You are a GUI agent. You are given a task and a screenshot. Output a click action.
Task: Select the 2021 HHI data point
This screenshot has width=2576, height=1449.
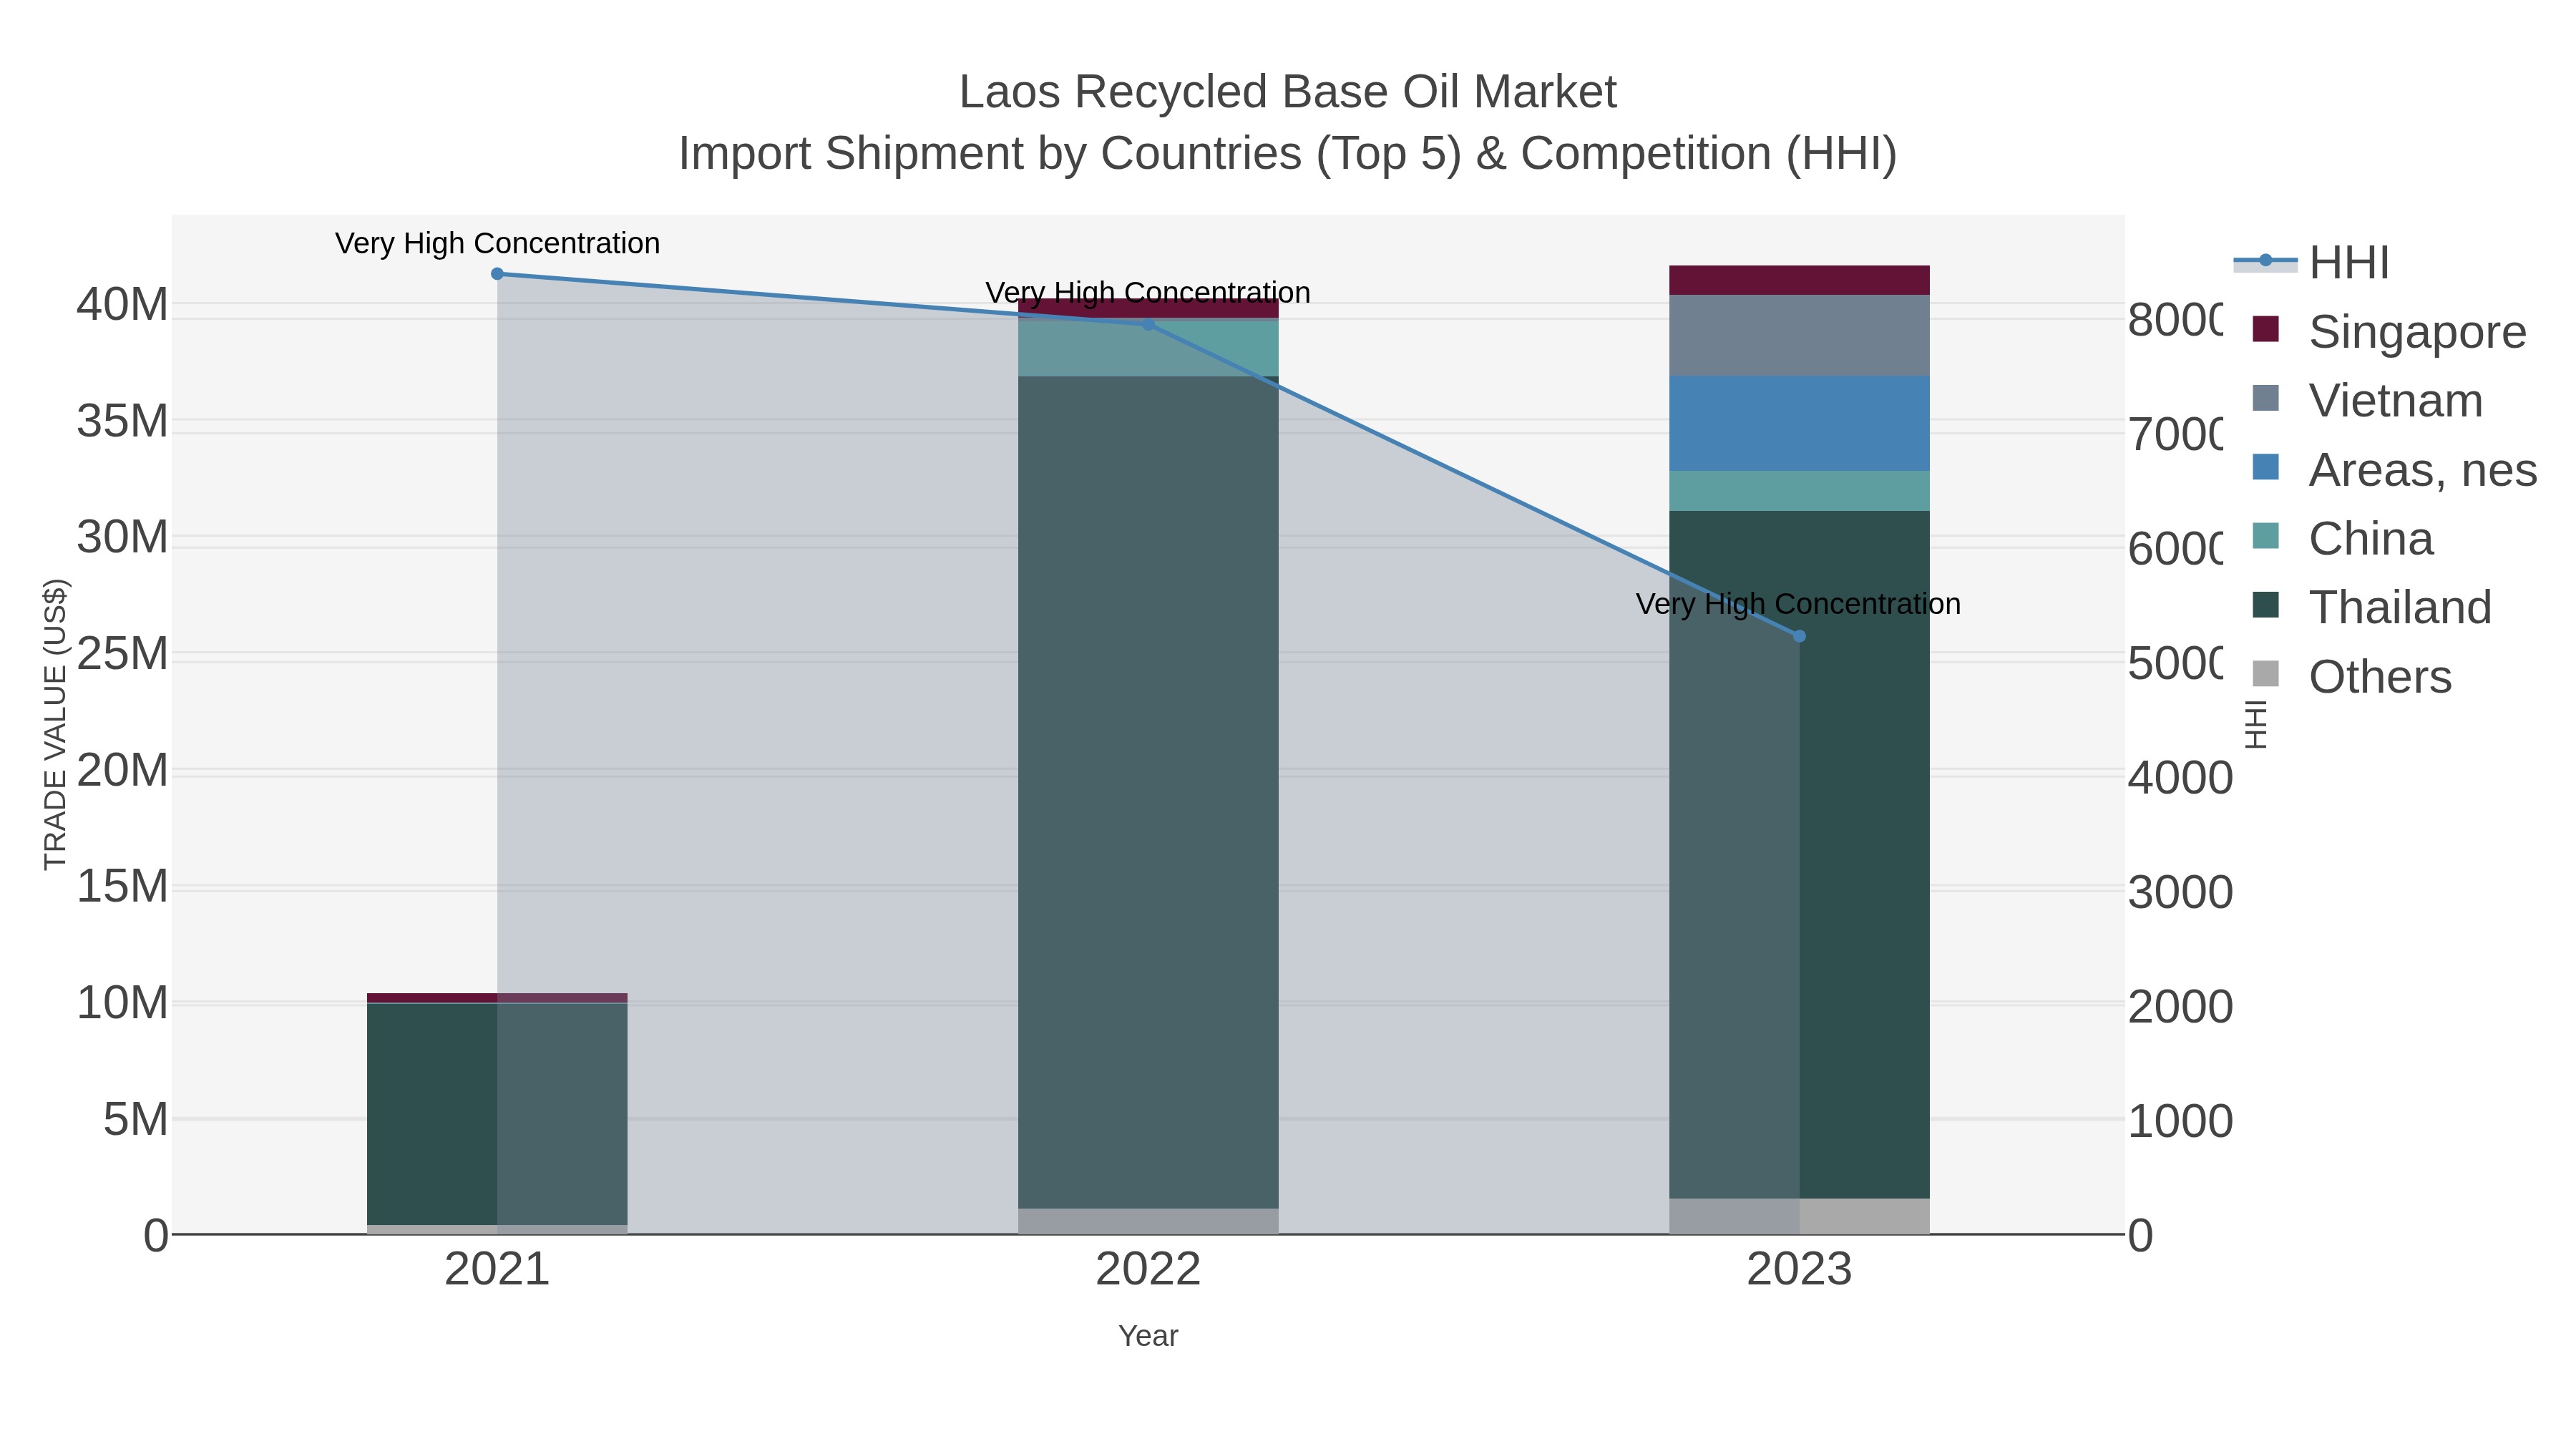point(497,274)
